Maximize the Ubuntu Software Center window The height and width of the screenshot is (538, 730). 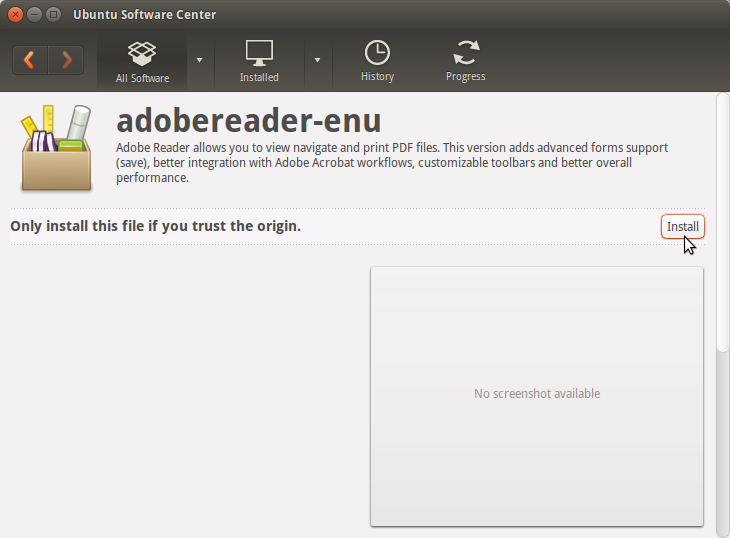coord(54,14)
